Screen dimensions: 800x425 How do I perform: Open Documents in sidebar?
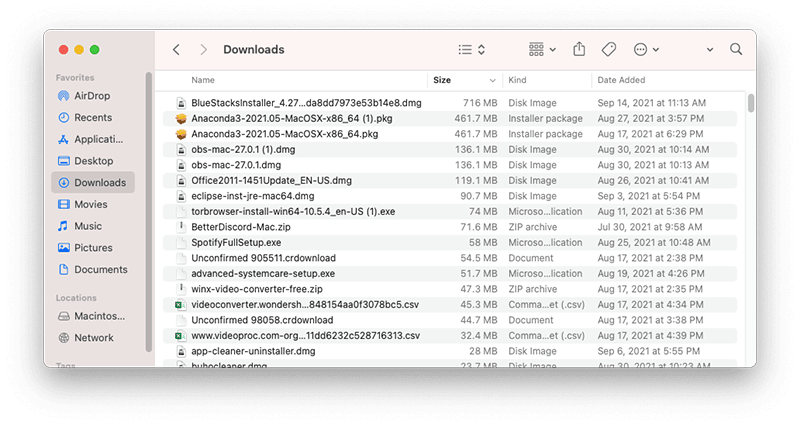(92, 269)
